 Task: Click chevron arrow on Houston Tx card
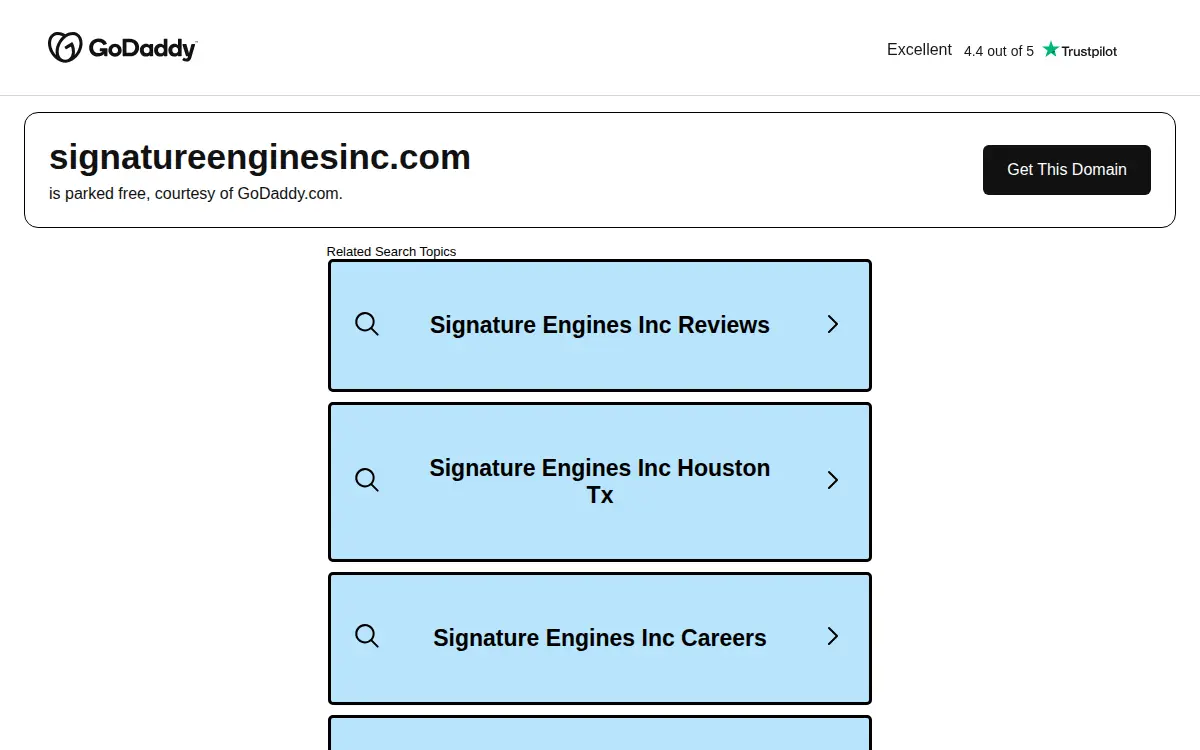(832, 480)
